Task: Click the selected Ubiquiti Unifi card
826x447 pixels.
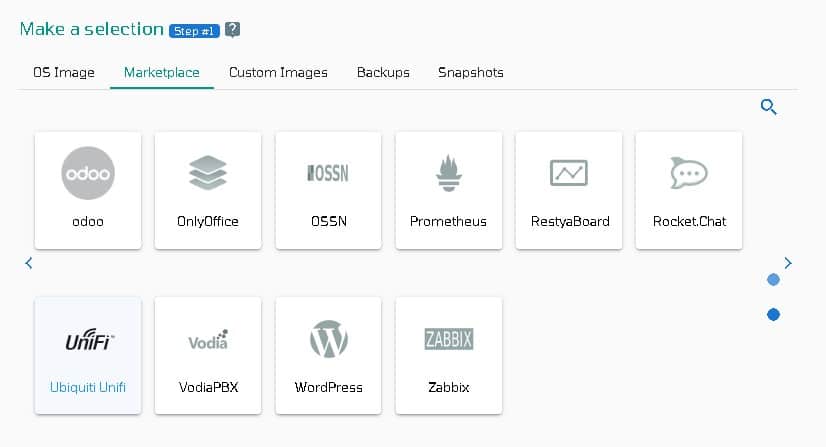Action: coord(88,355)
